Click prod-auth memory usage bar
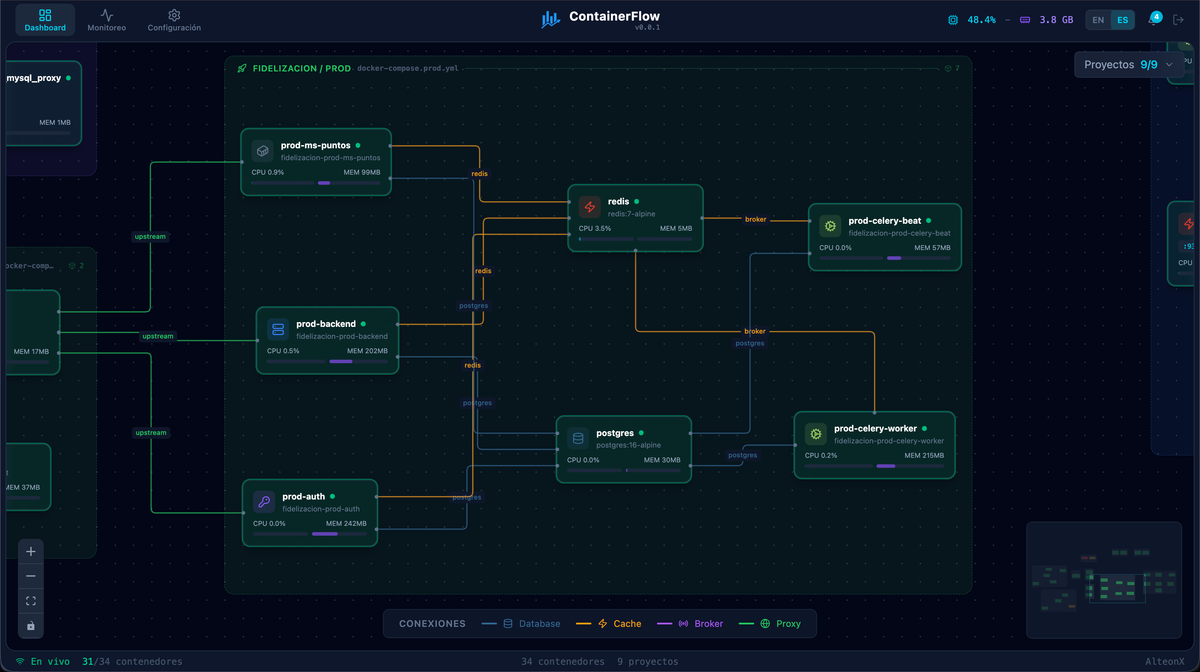 [x=338, y=533]
